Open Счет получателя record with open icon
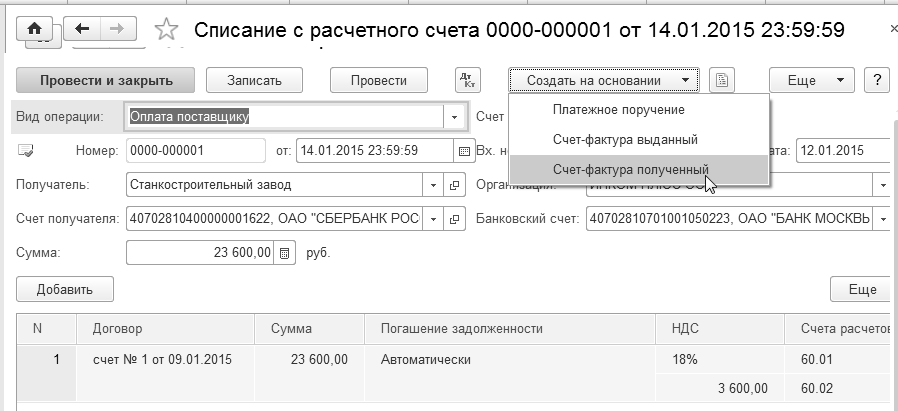The width and height of the screenshot is (898, 411). click(x=453, y=219)
